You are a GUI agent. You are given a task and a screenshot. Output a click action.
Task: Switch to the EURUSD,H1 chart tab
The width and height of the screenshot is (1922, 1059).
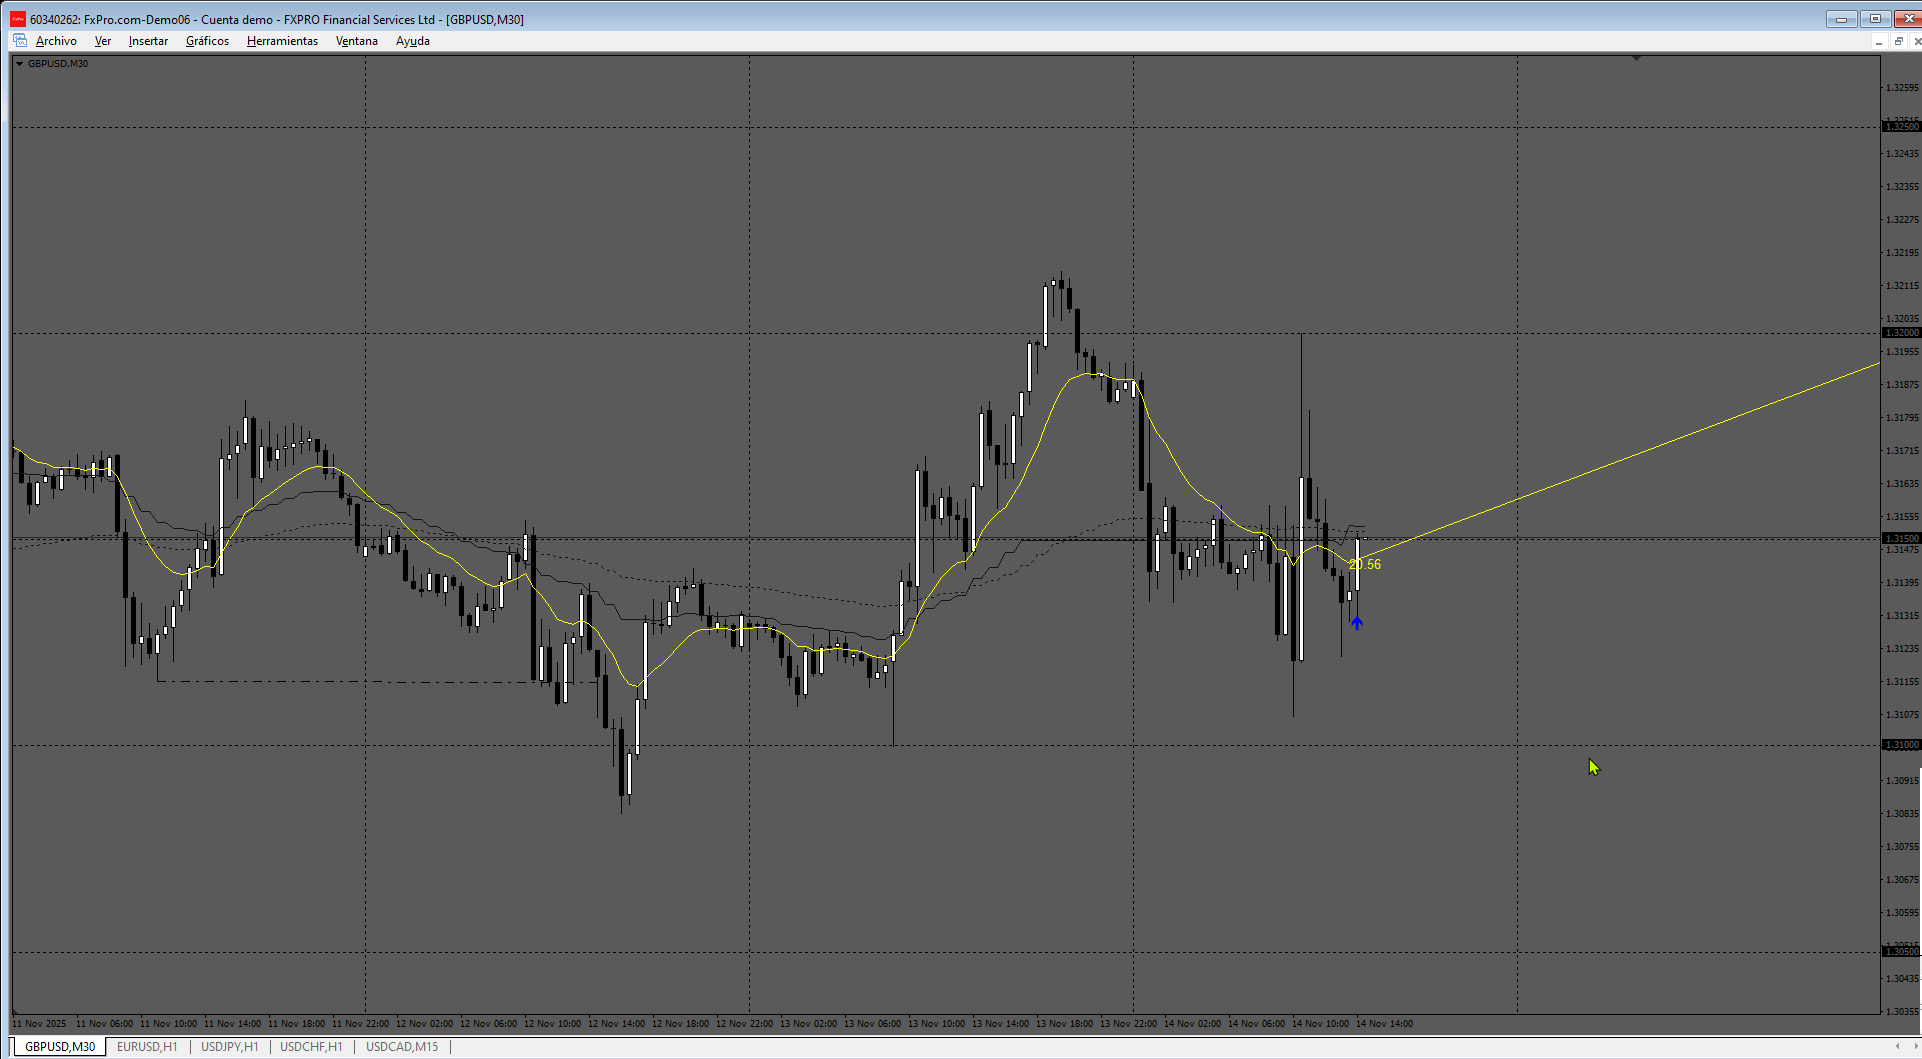point(147,1047)
